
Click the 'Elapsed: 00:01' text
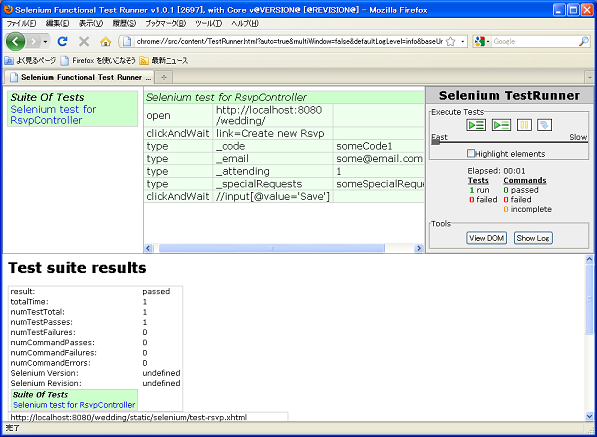[496, 171]
